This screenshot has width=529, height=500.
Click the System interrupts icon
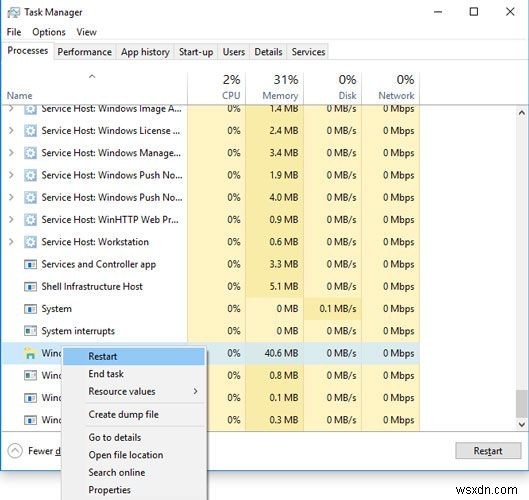point(30,331)
